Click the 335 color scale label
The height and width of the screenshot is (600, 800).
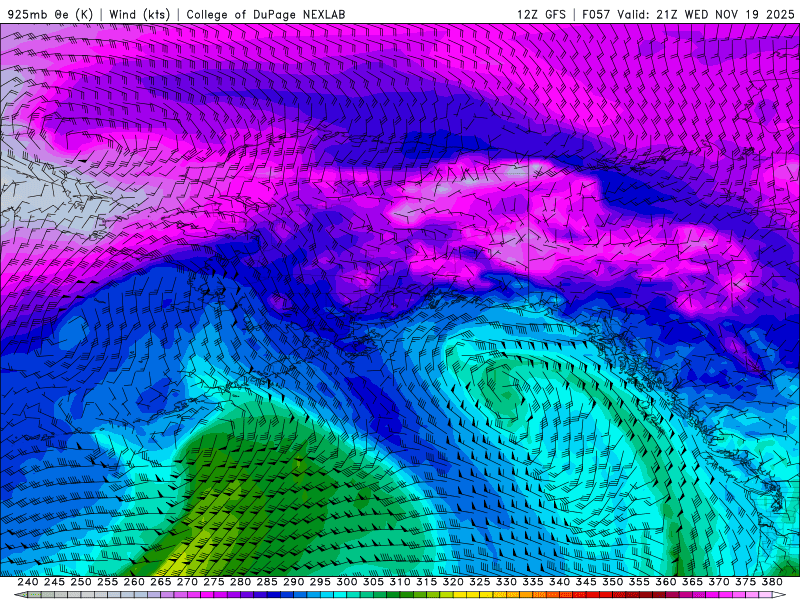[x=533, y=582]
